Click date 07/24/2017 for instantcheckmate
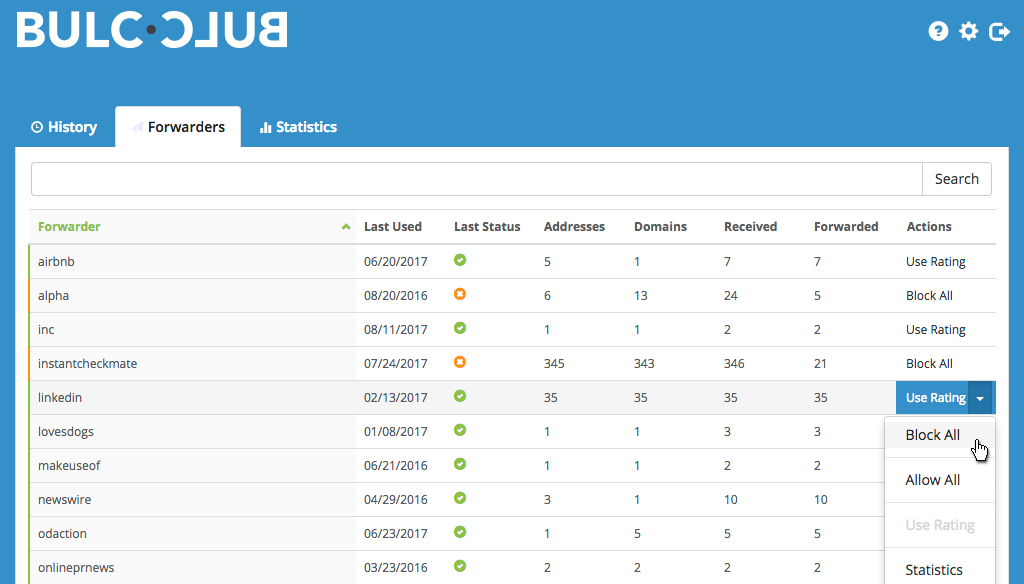The height and width of the screenshot is (584, 1024). pos(396,364)
